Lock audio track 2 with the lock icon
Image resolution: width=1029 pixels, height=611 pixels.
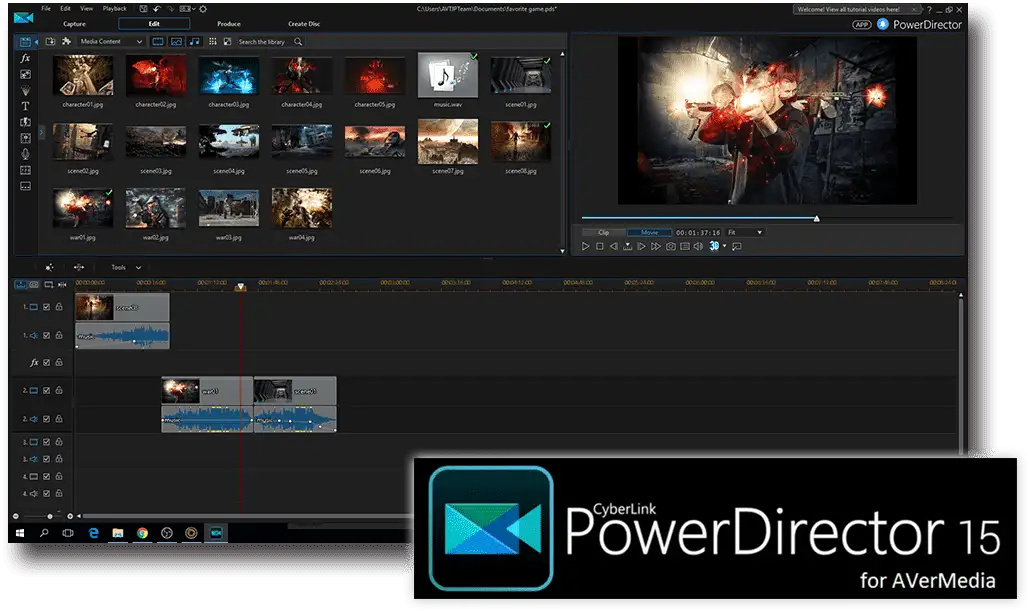pyautogui.click(x=59, y=418)
